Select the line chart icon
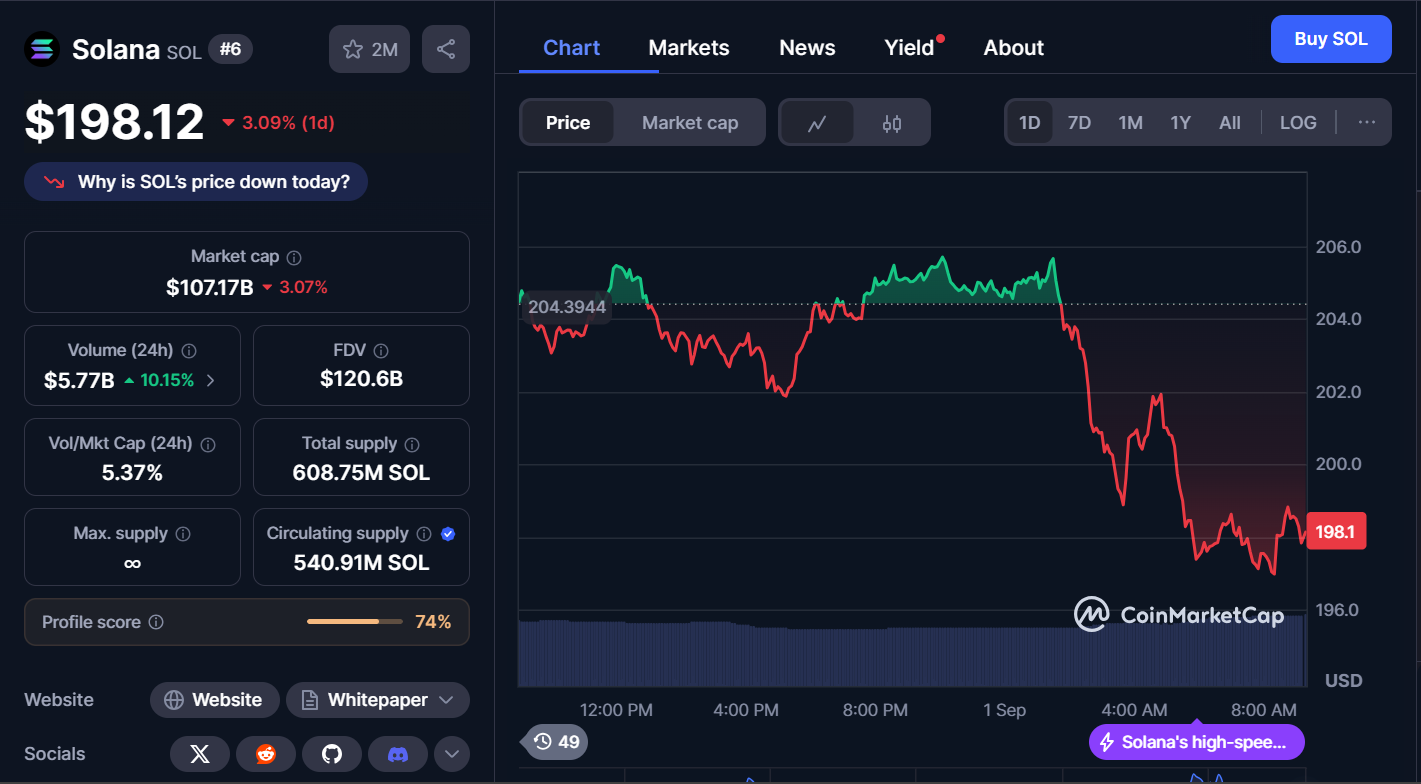The height and width of the screenshot is (784, 1421). click(817, 123)
